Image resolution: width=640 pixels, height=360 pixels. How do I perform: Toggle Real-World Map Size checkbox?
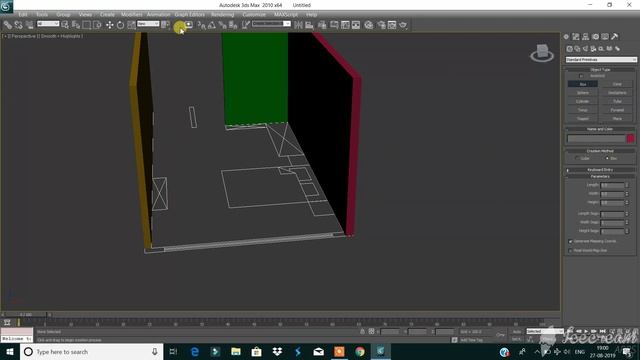coord(571,250)
